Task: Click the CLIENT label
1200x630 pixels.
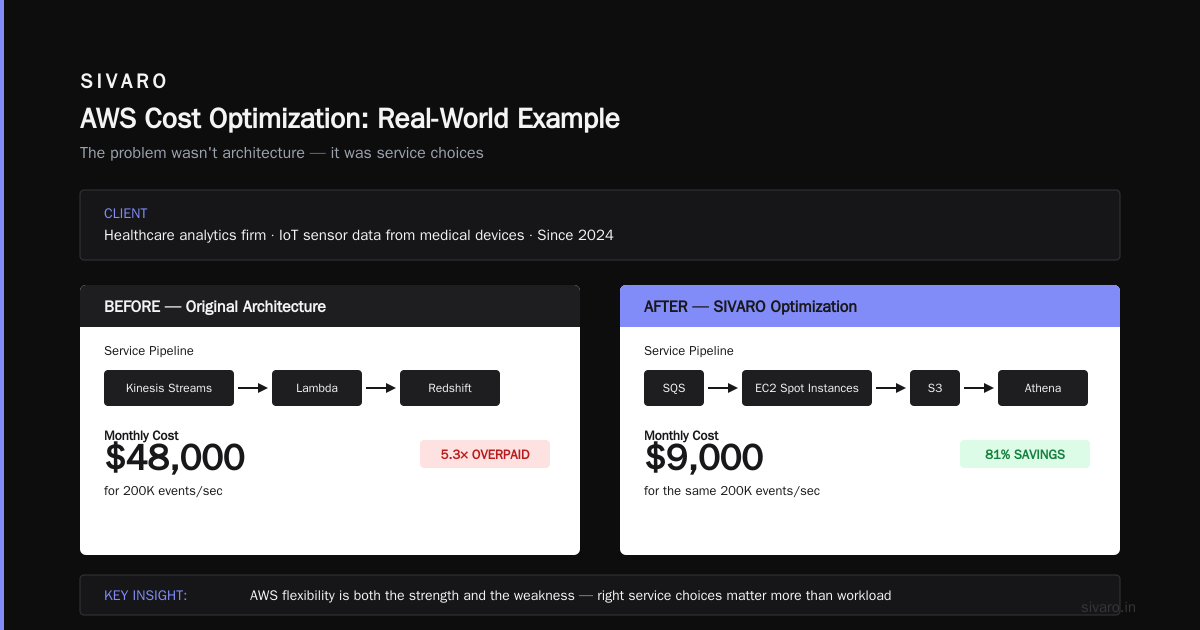Action: coord(126,213)
